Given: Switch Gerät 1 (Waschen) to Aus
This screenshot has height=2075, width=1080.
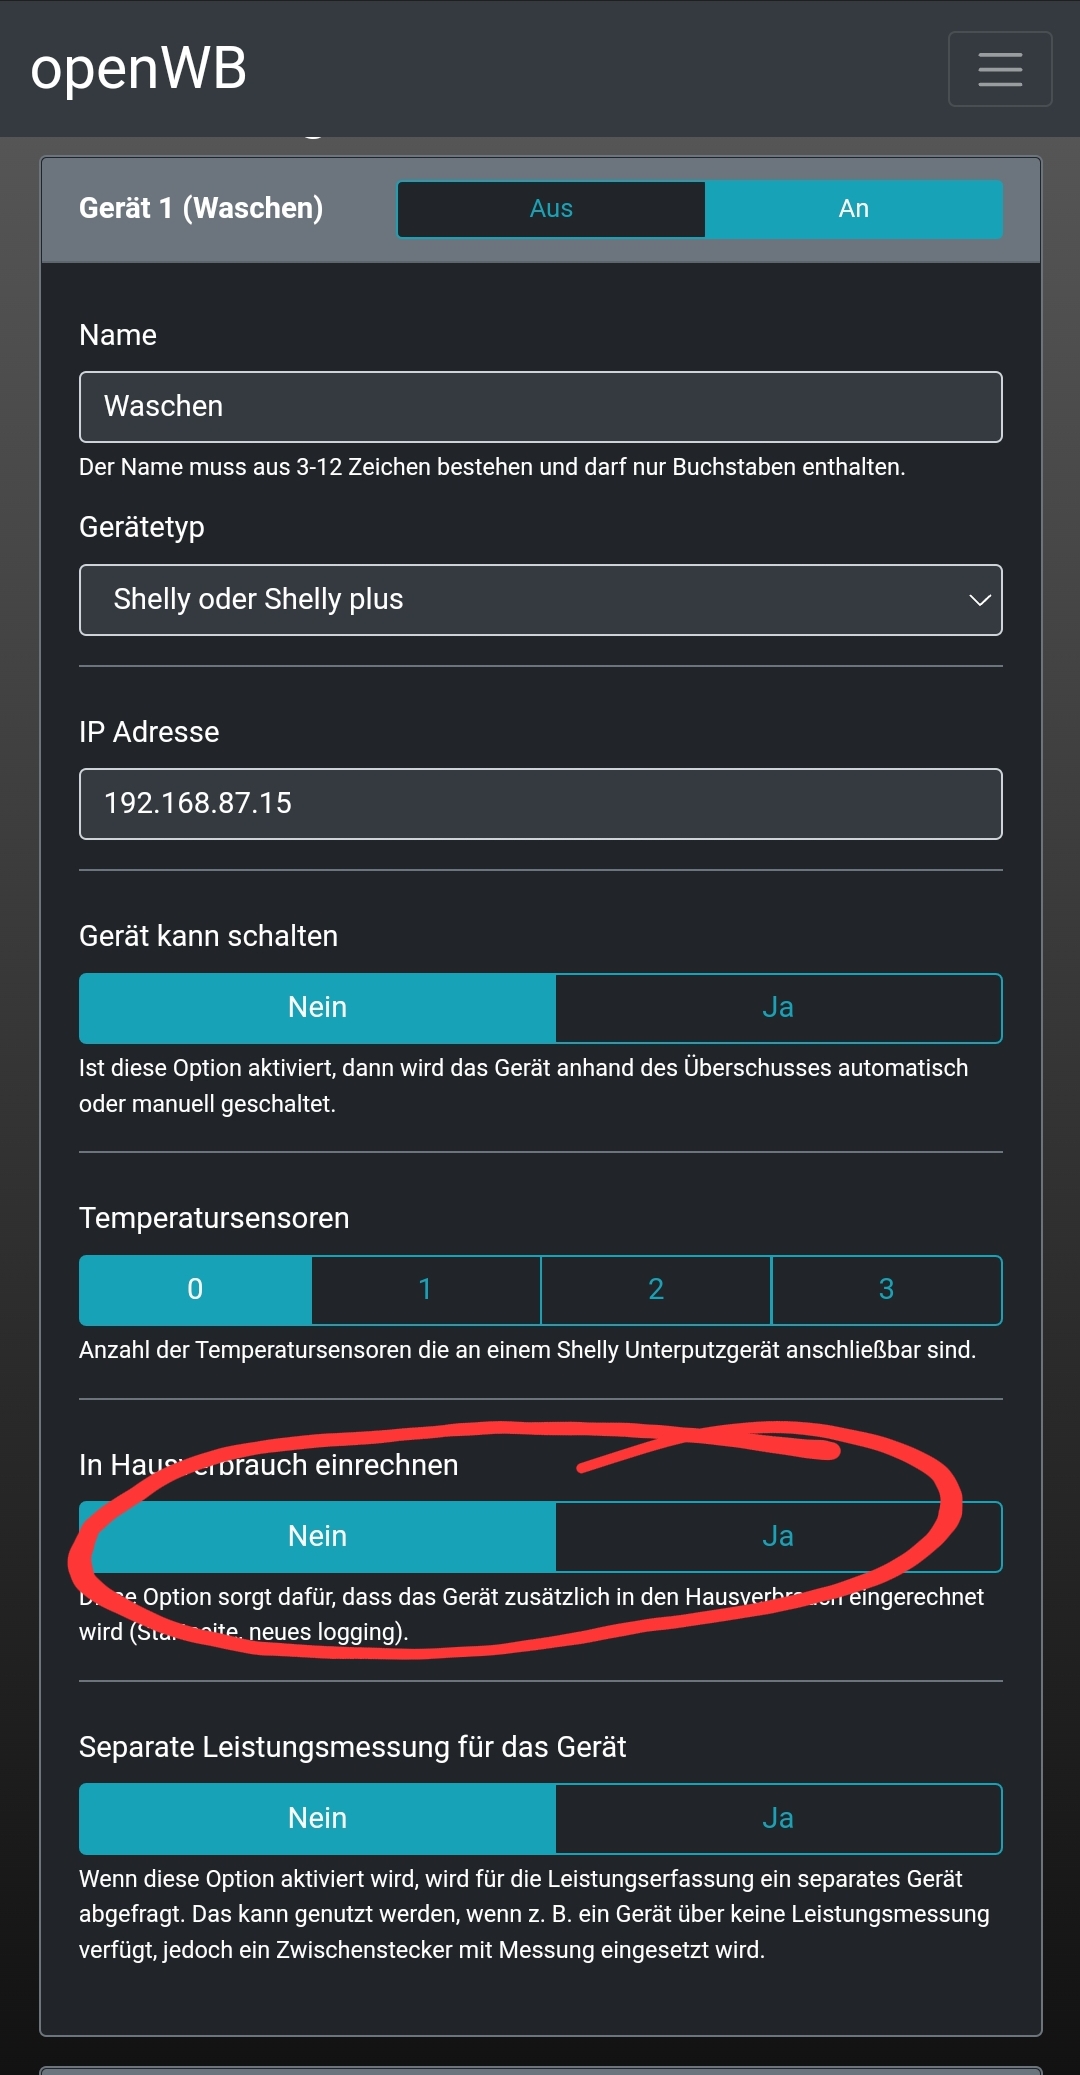Looking at the screenshot, I should tap(551, 209).
